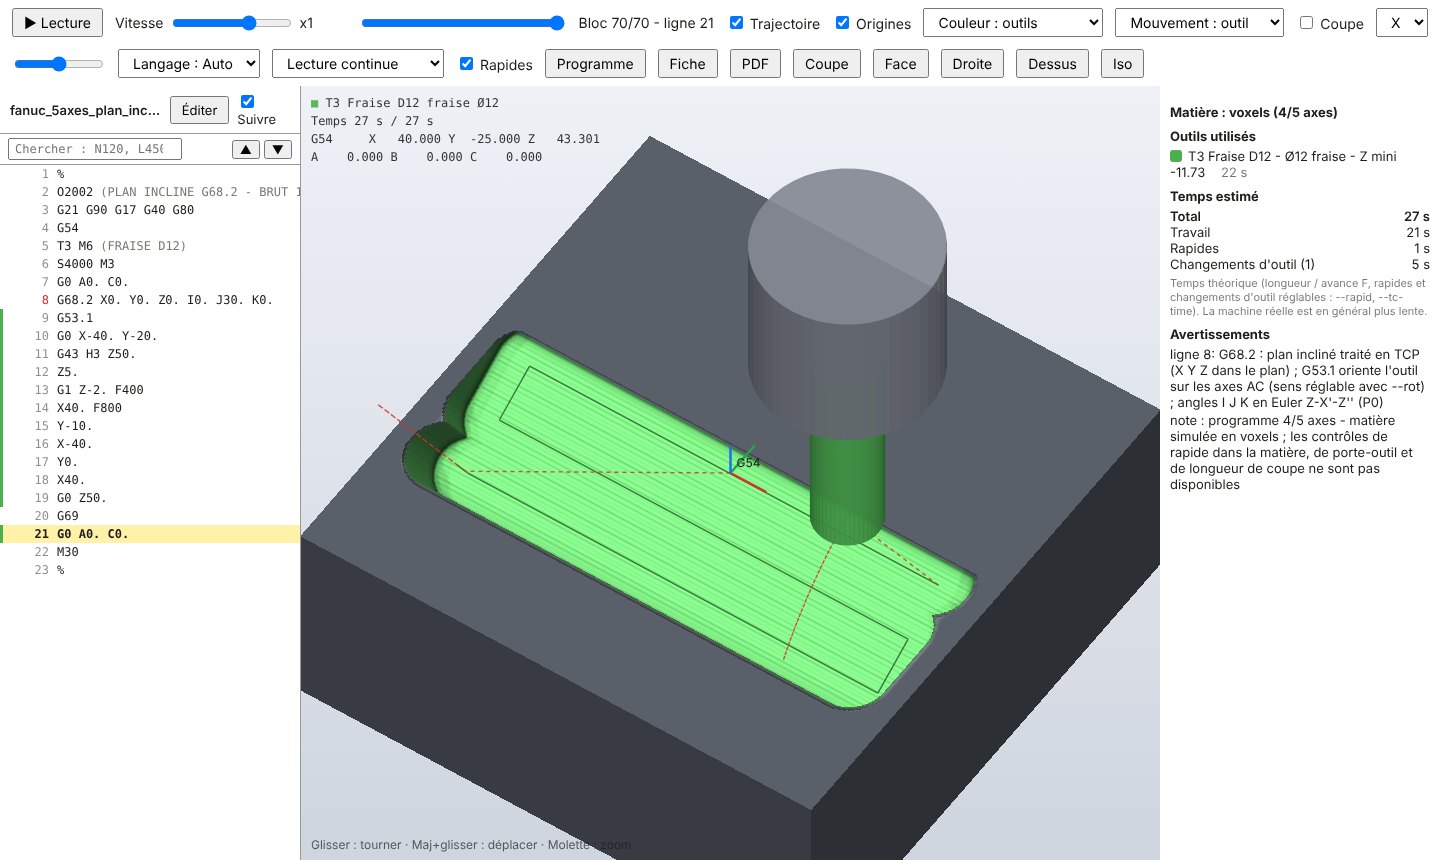
Task: Click the Chercher search field
Action: [96, 149]
